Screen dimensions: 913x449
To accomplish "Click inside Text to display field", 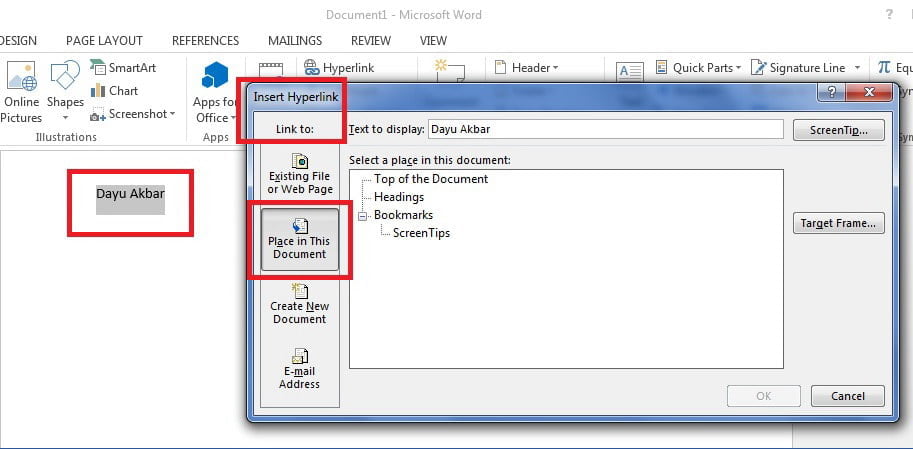I will [606, 129].
